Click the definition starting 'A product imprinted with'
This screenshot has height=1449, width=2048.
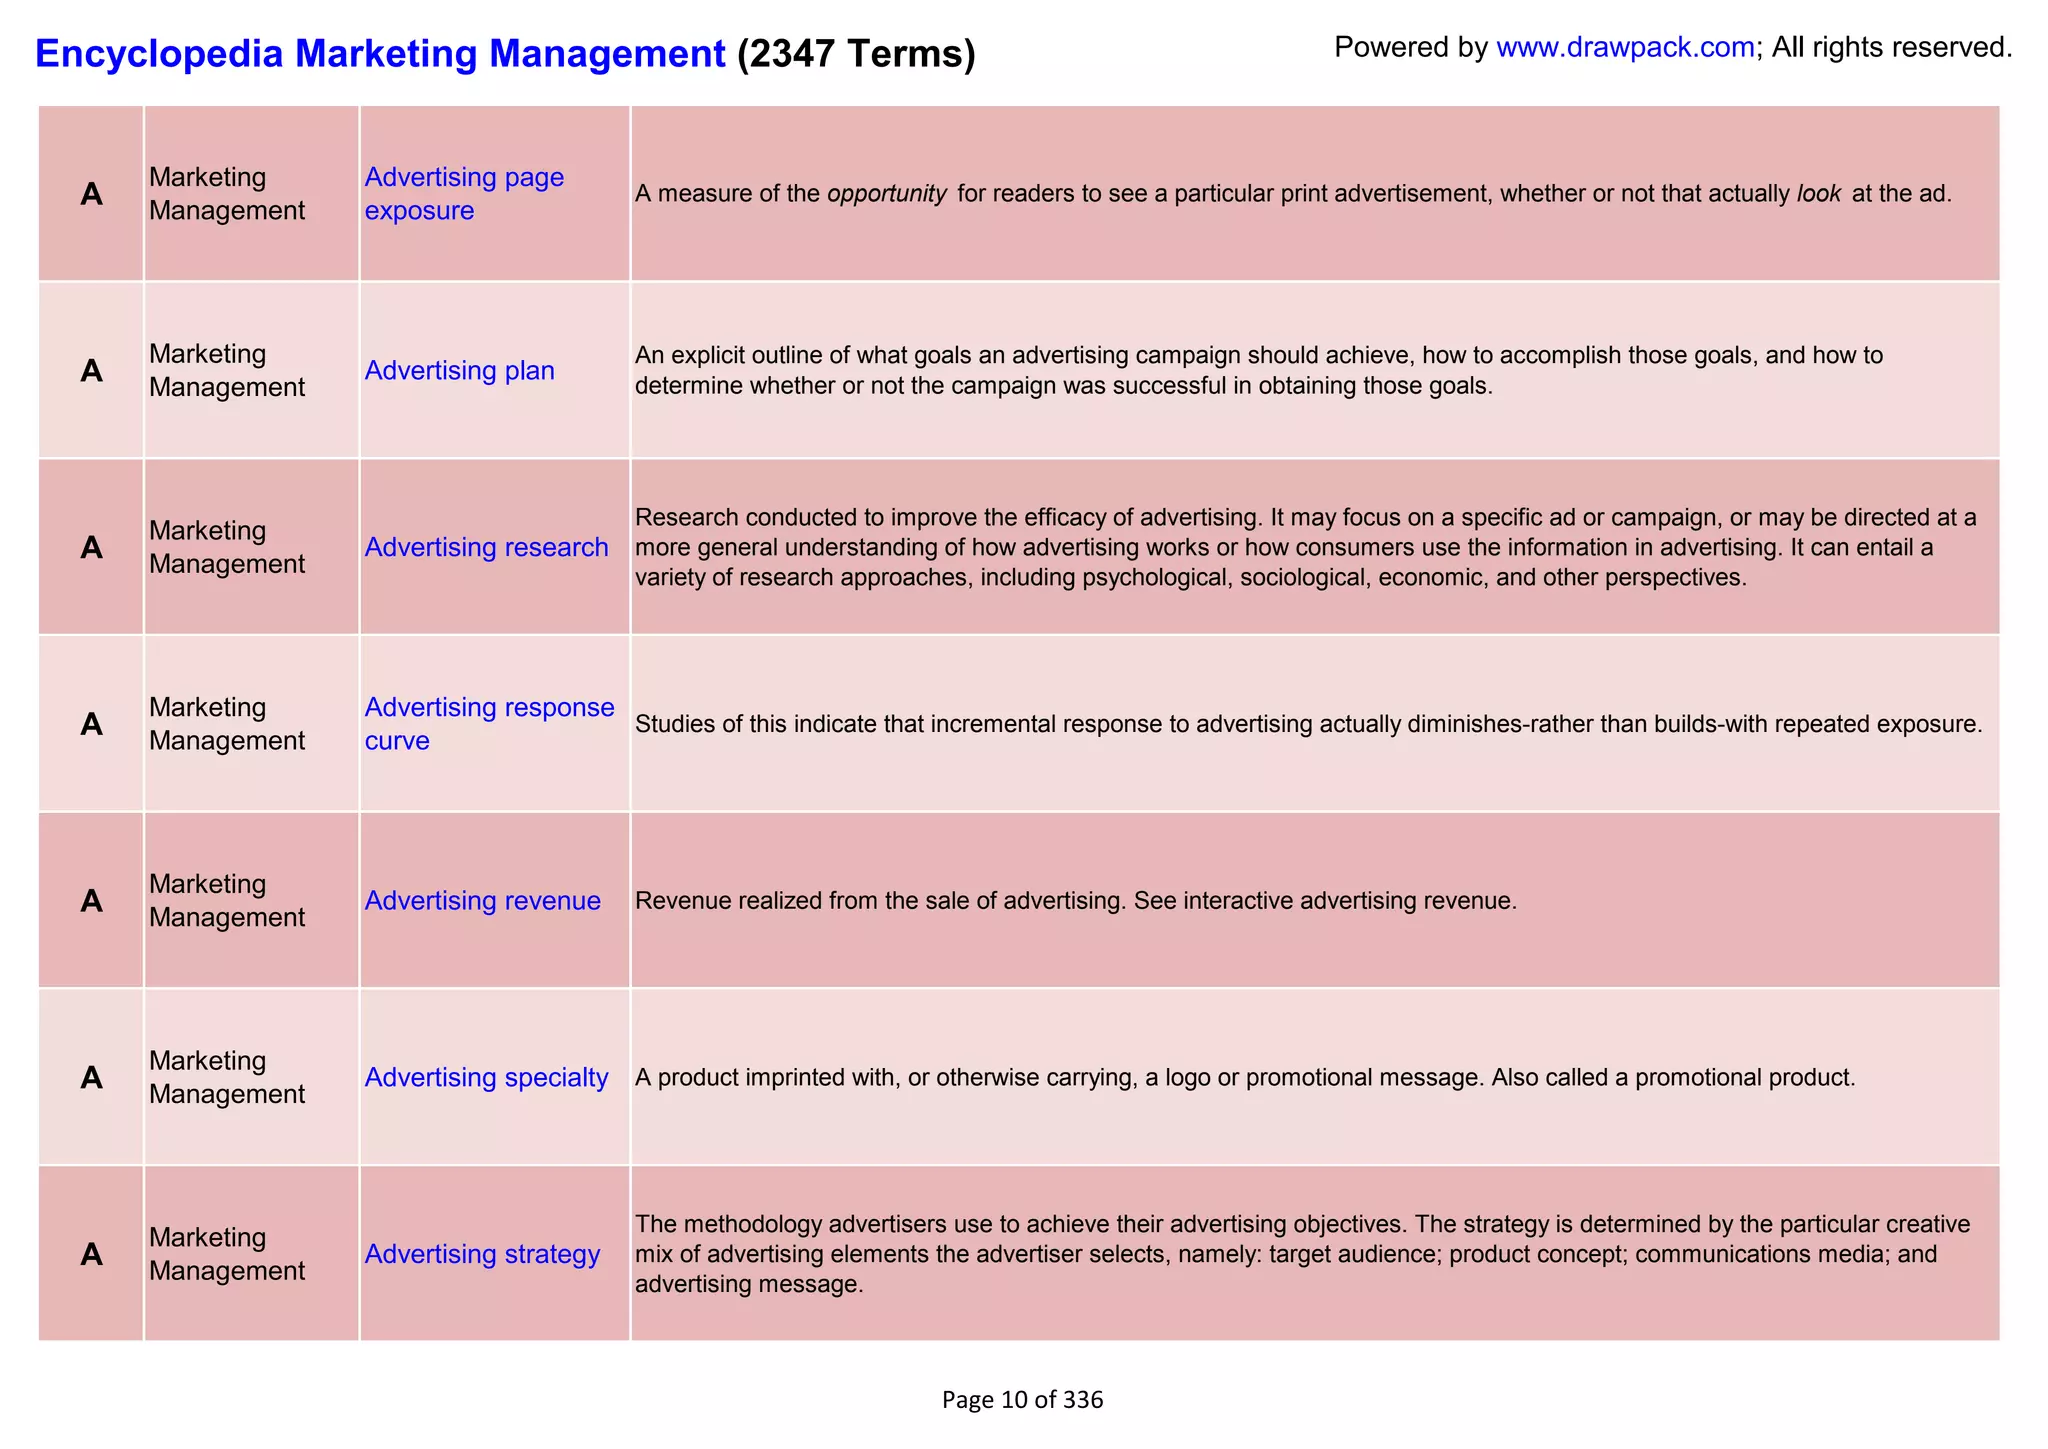(1245, 1077)
